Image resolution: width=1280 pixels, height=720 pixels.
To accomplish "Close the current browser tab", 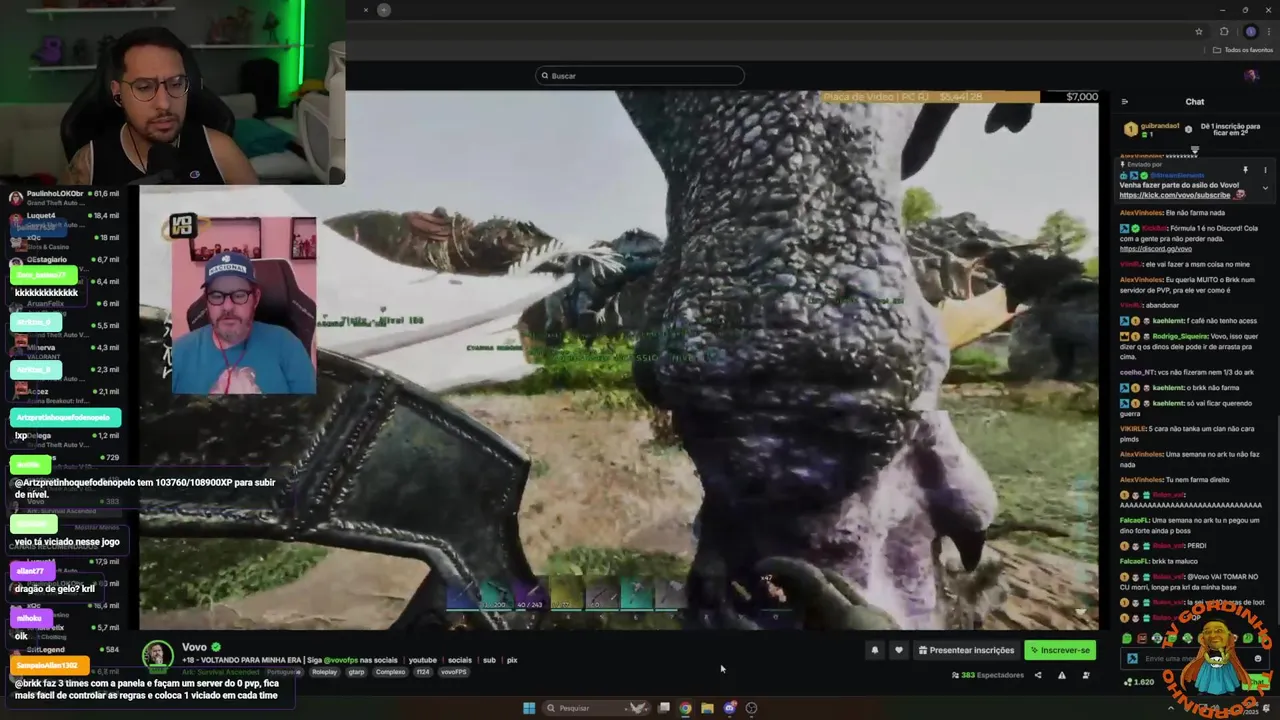I will coord(366,10).
